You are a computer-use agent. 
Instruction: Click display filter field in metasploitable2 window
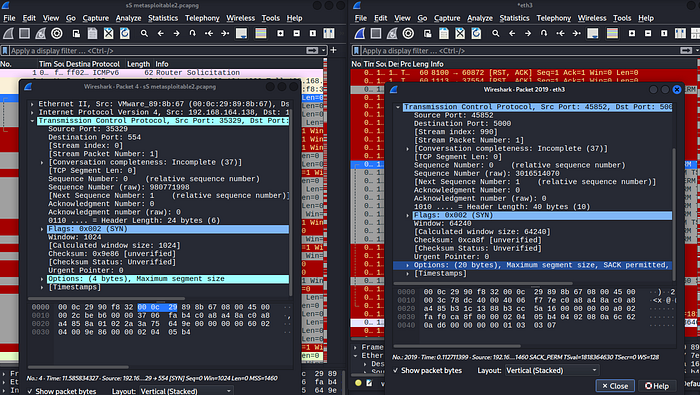pos(158,50)
